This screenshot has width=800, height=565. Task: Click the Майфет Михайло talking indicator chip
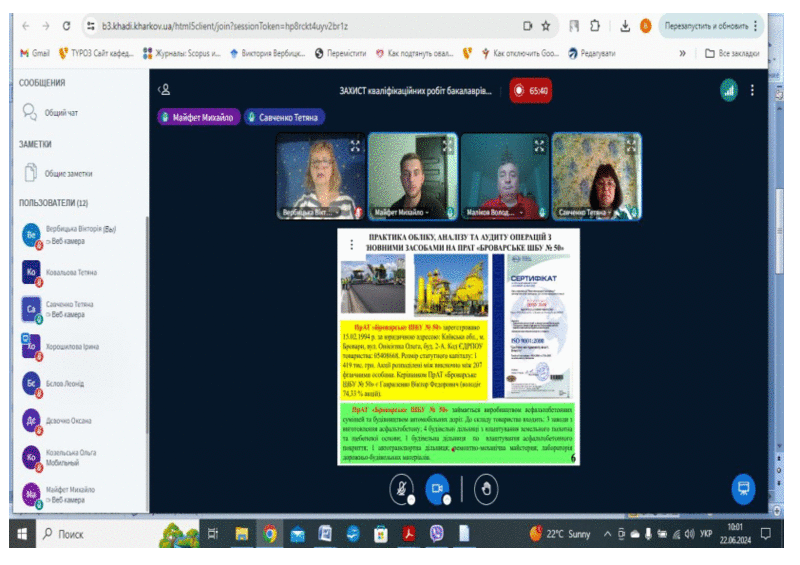click(x=198, y=117)
